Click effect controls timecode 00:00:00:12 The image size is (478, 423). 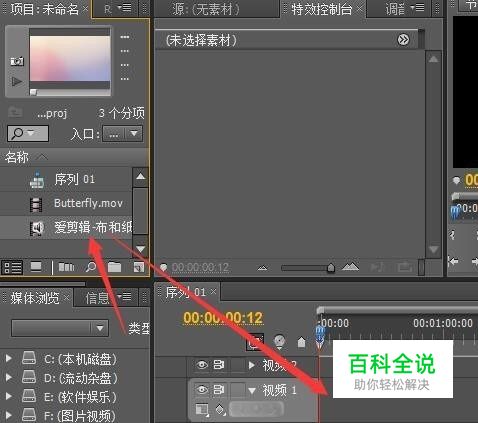click(x=200, y=267)
